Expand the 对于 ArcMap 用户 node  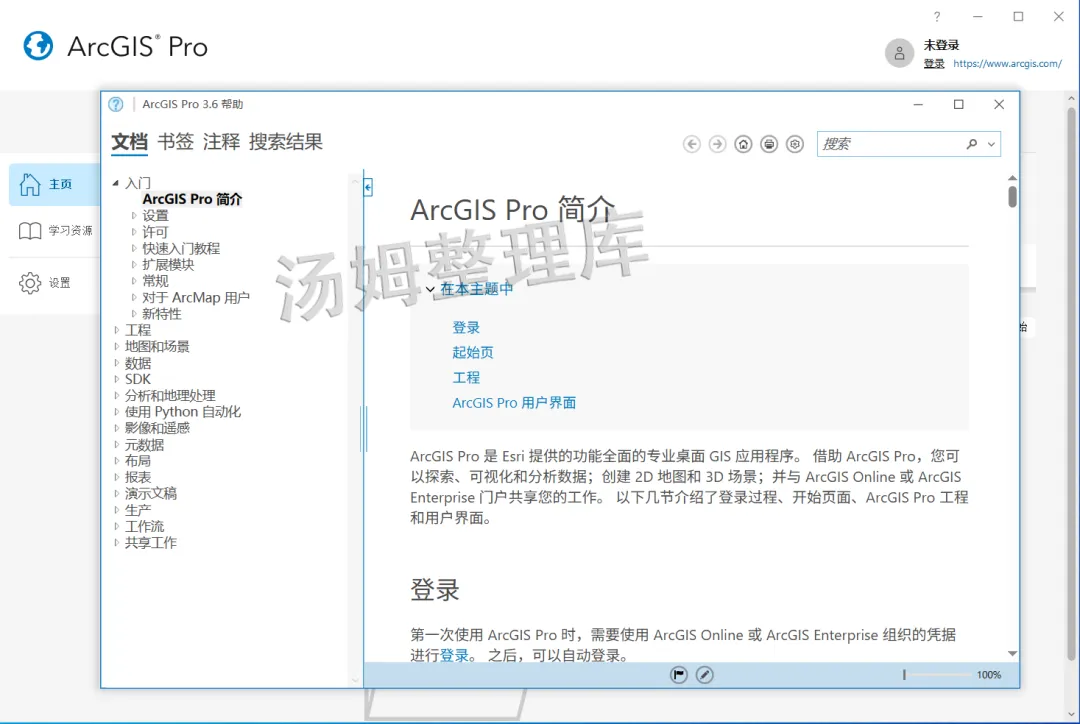click(x=134, y=298)
